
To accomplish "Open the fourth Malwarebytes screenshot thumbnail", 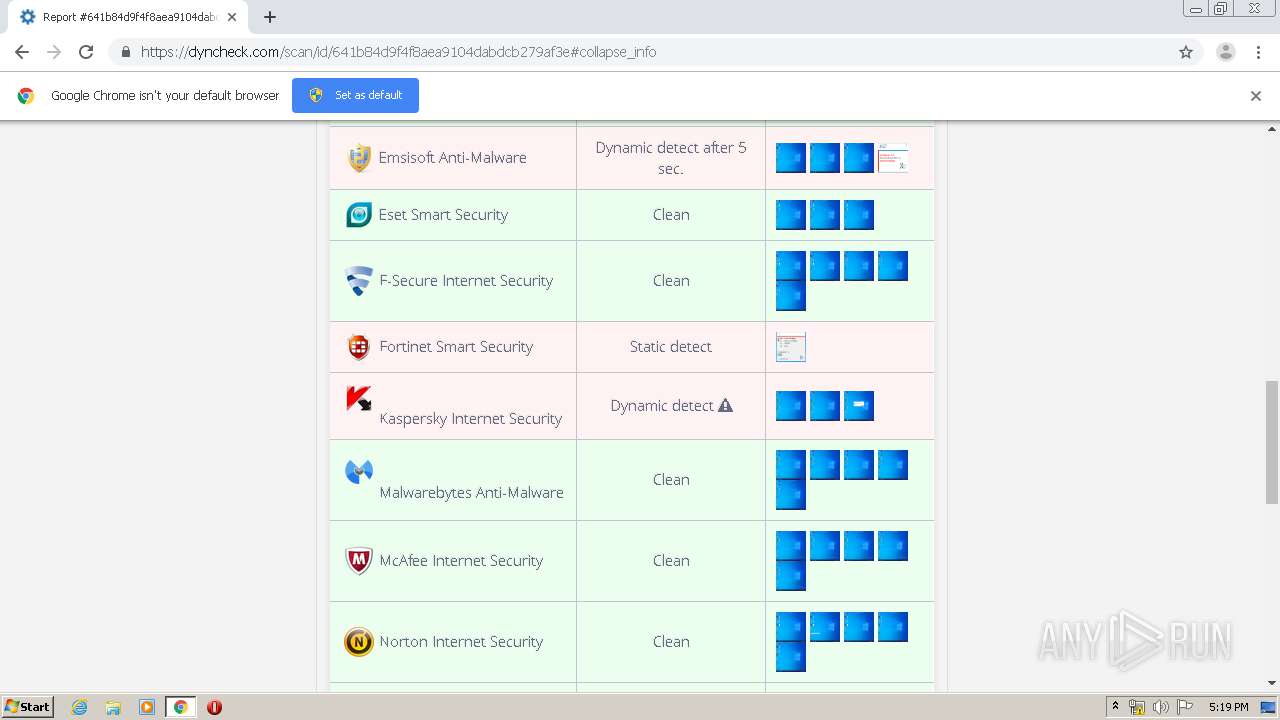I will 893,465.
